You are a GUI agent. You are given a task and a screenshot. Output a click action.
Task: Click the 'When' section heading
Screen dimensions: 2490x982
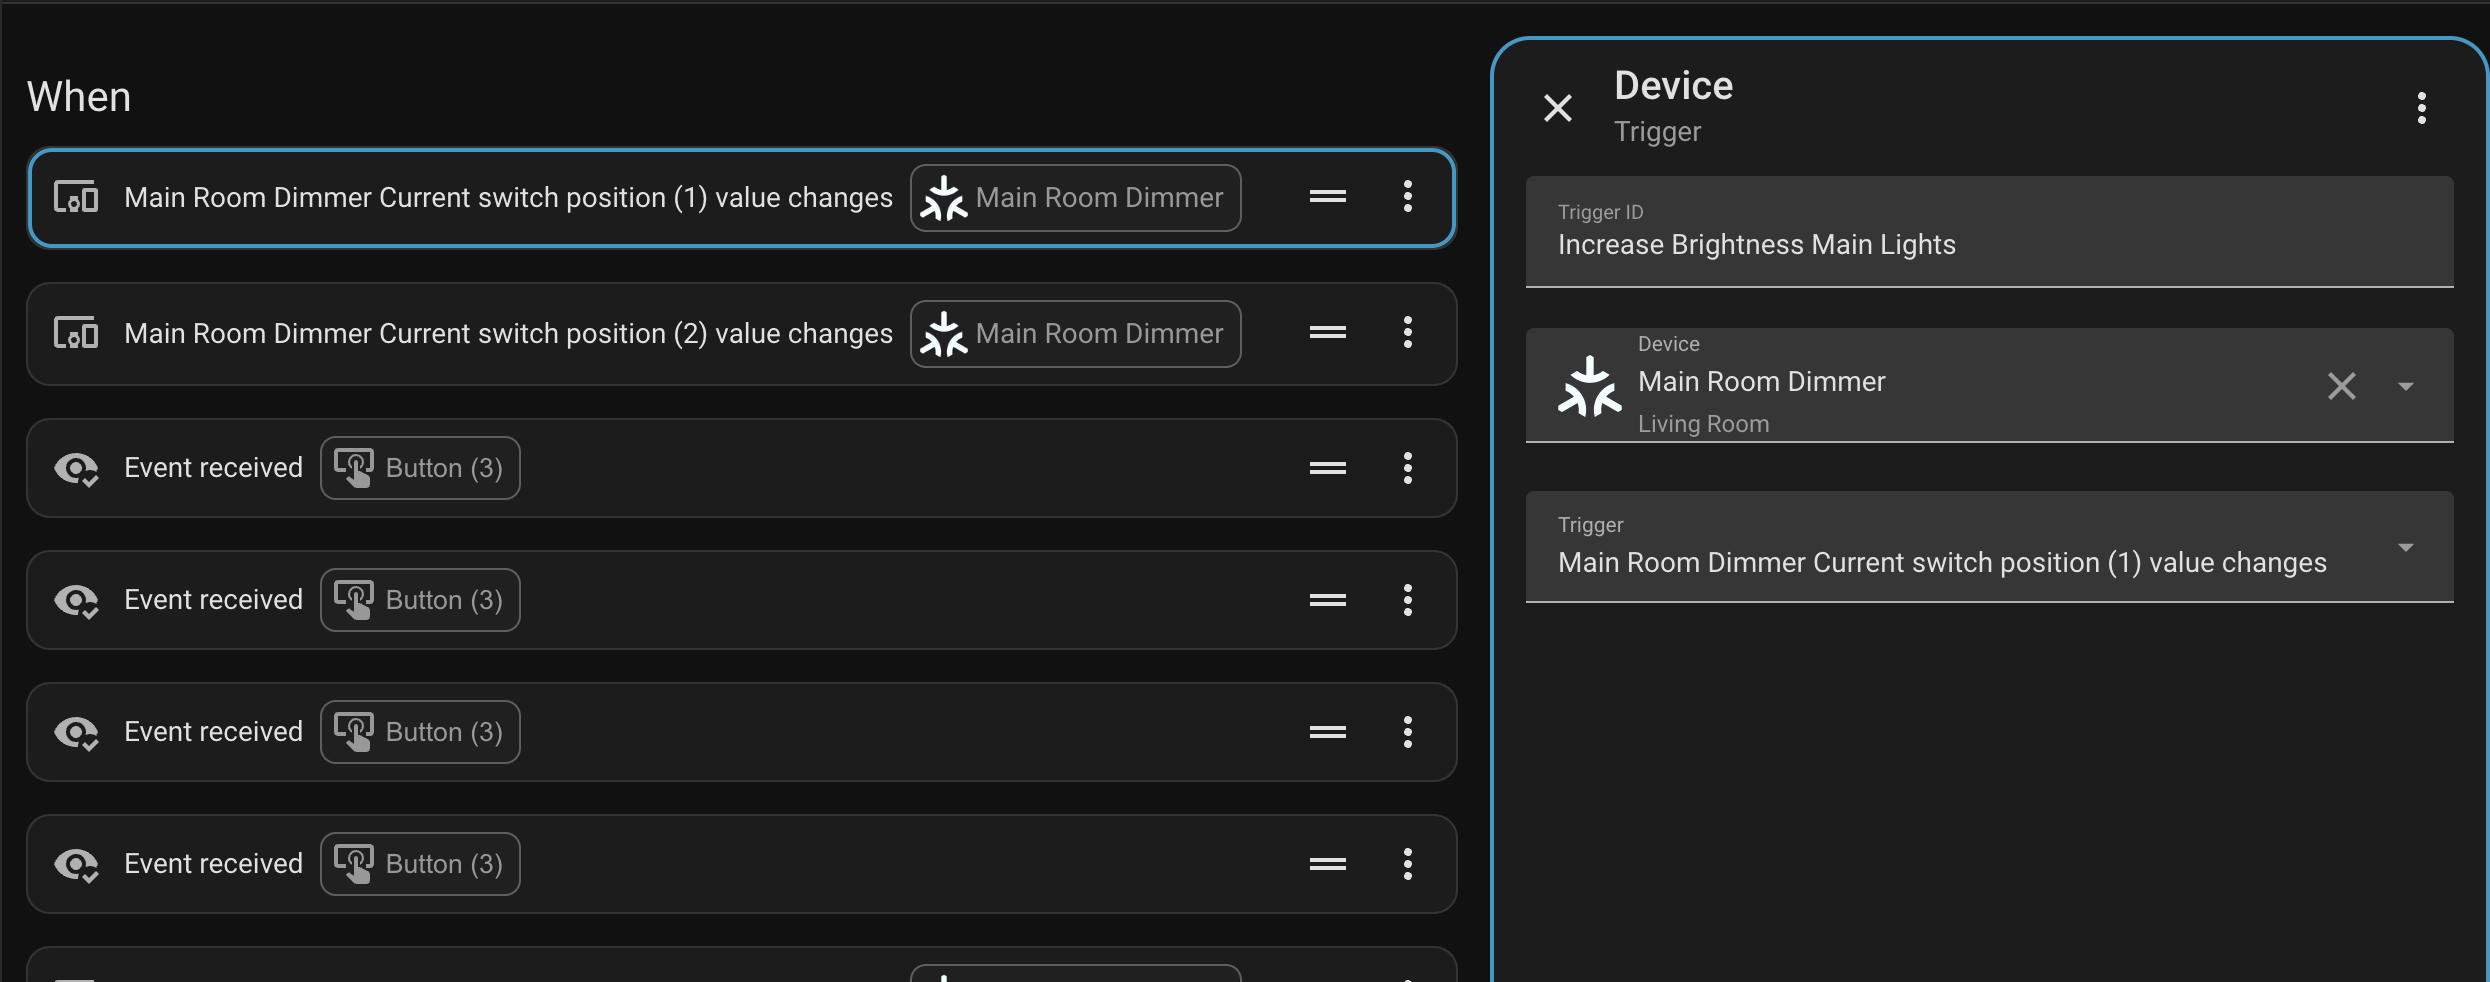pyautogui.click(x=79, y=97)
